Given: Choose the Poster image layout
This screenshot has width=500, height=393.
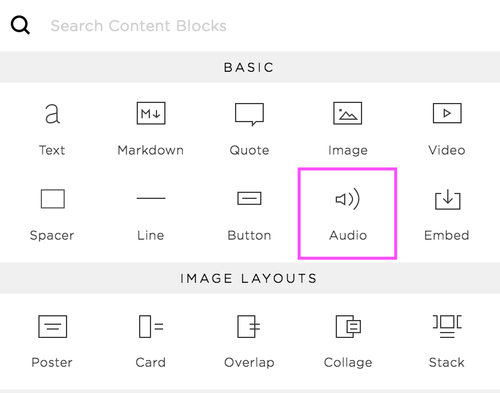Looking at the screenshot, I should point(52,342).
